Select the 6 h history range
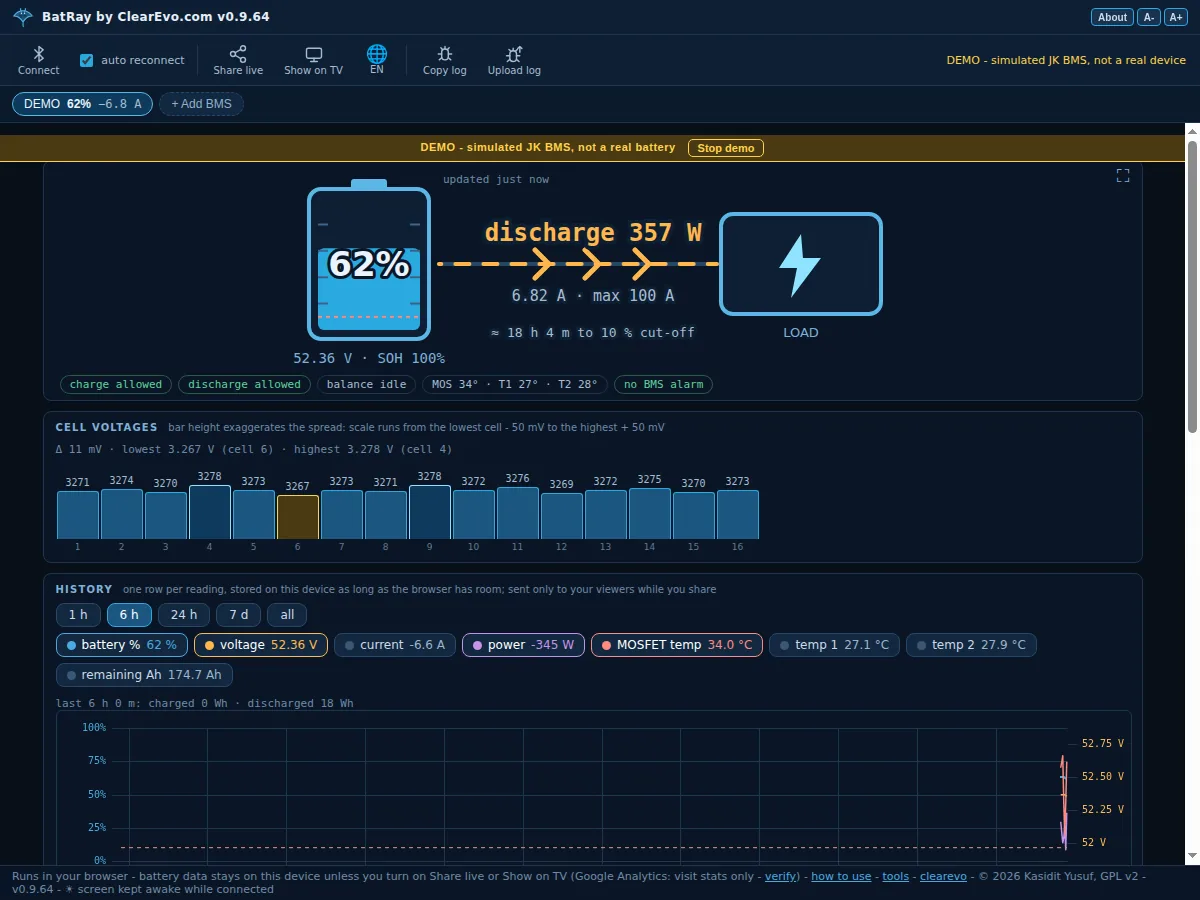 point(129,615)
